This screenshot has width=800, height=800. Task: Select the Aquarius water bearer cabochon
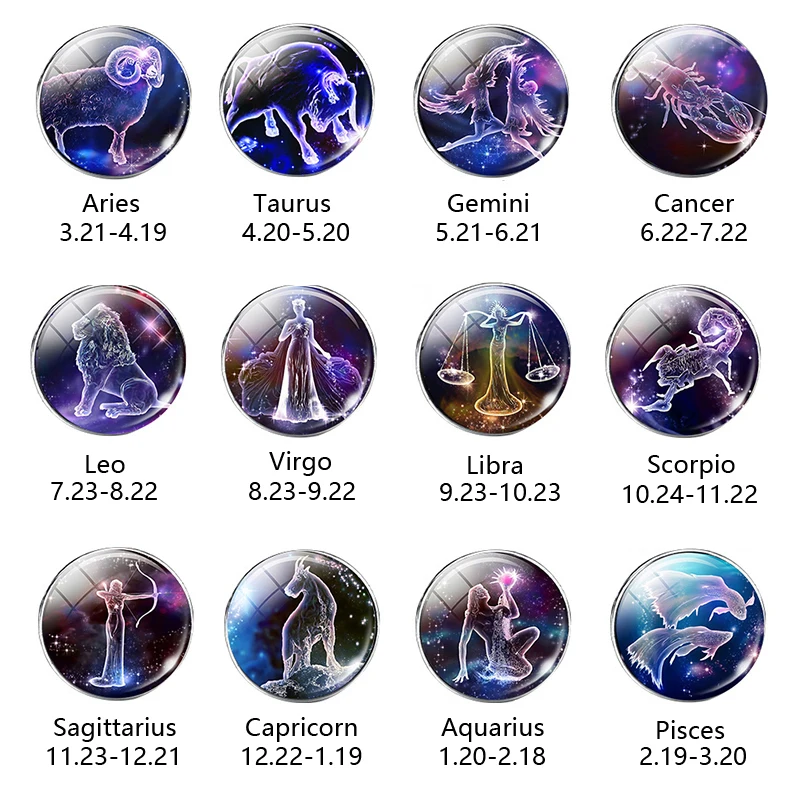(x=493, y=626)
